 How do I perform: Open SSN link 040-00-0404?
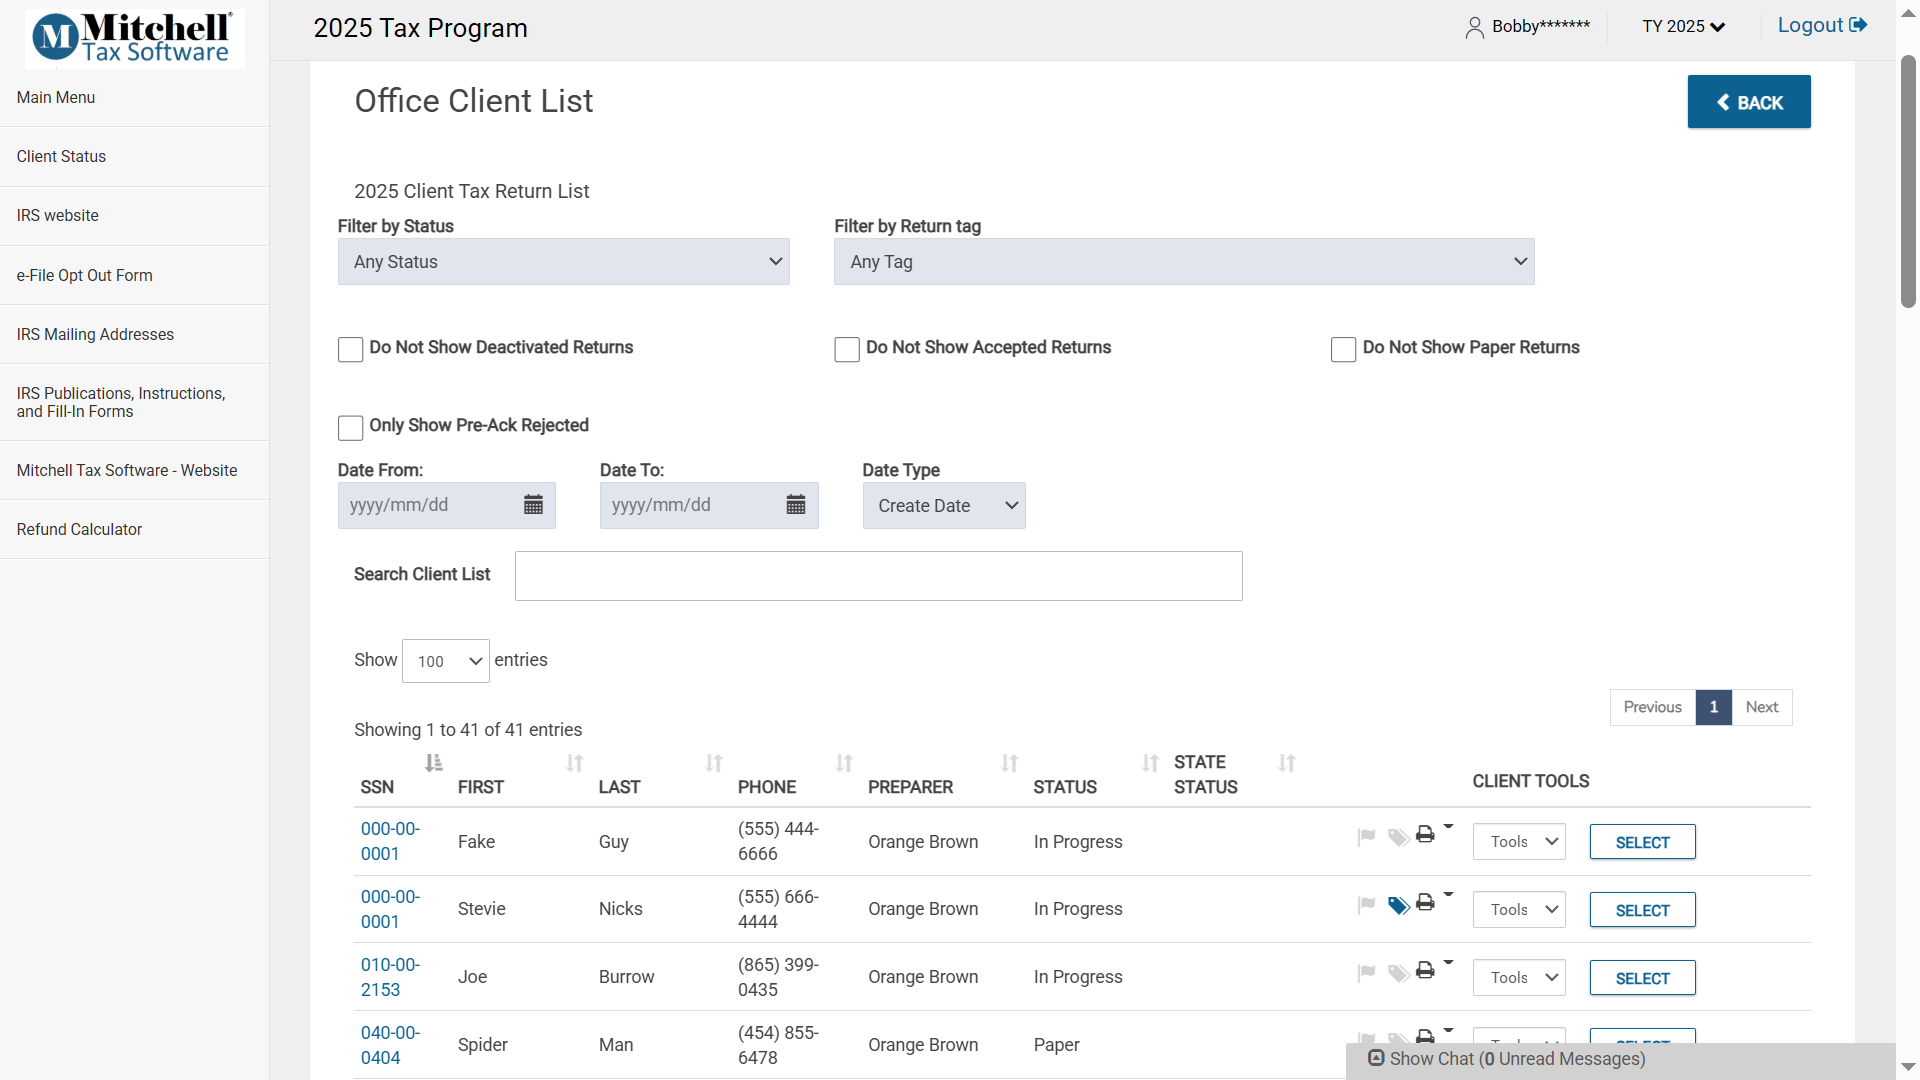(390, 1045)
